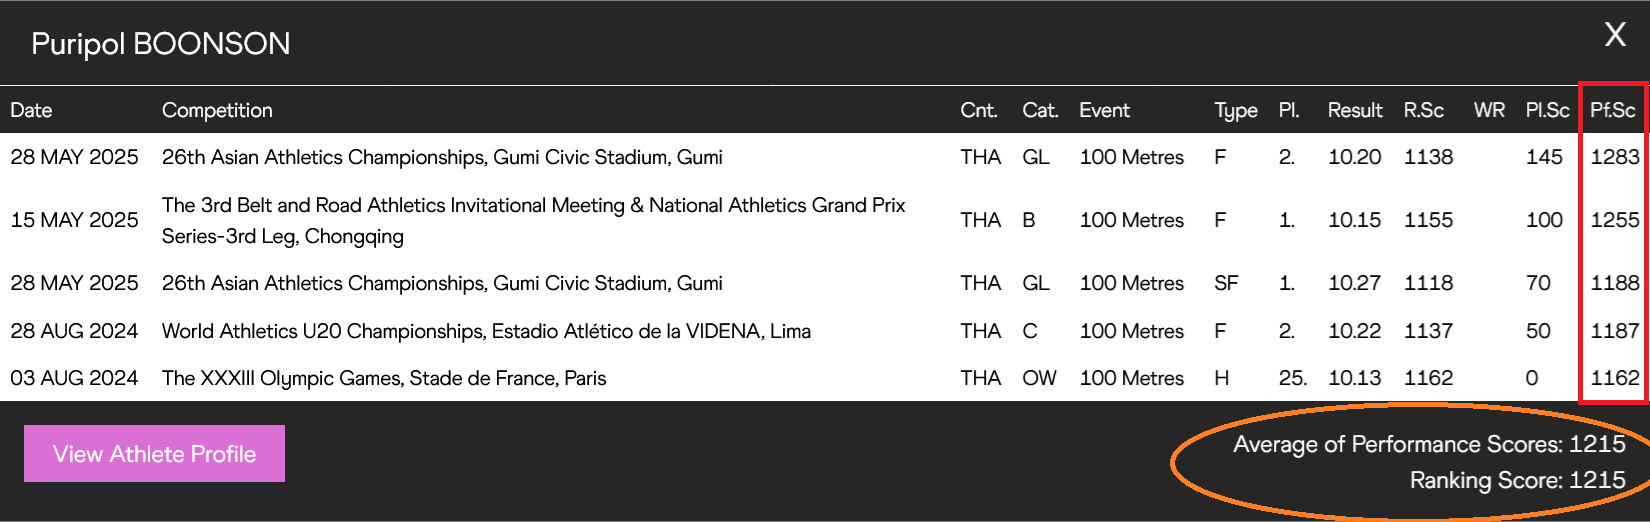Viewport: 1650px width, 522px height.
Task: Open the World Athletics U20 Championships Lima row
Action: 825,331
